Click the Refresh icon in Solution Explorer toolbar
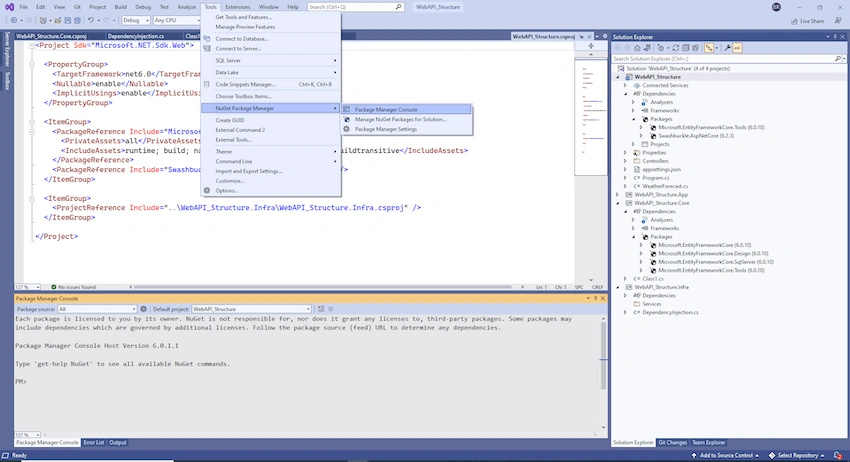Screen dimensions: 850x462 pos(675,48)
